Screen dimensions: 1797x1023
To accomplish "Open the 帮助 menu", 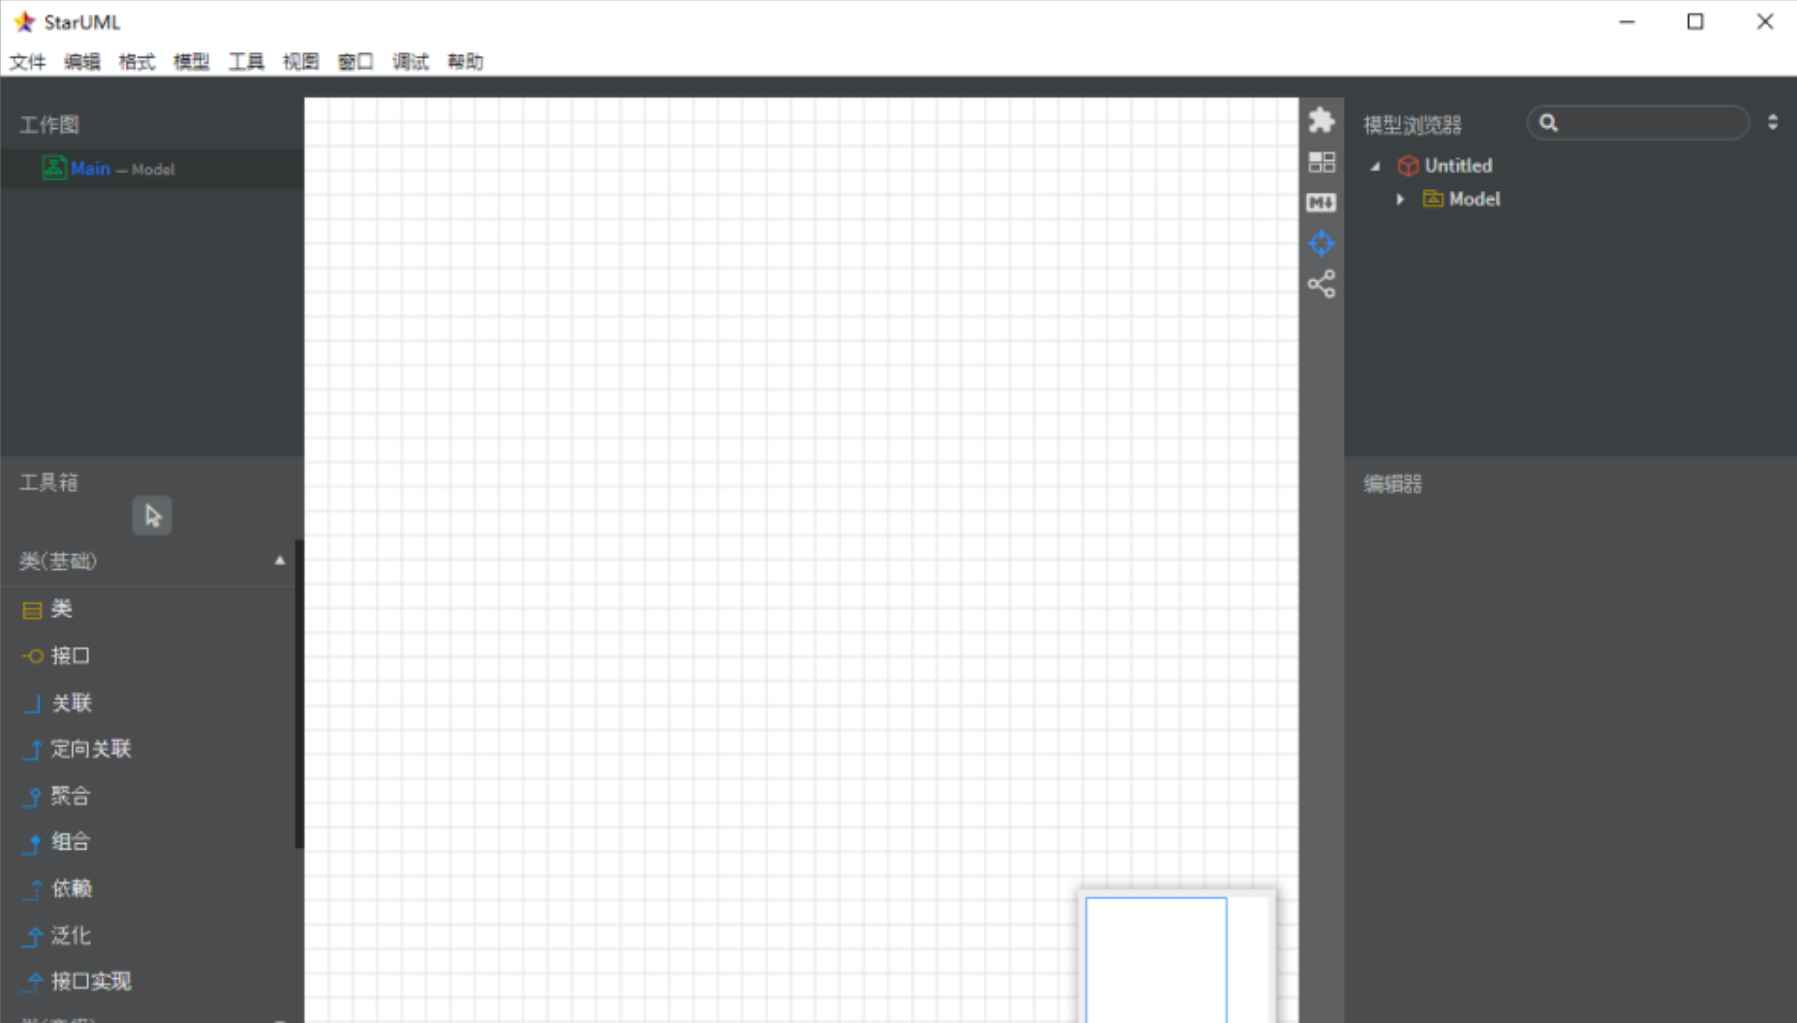I will (464, 61).
